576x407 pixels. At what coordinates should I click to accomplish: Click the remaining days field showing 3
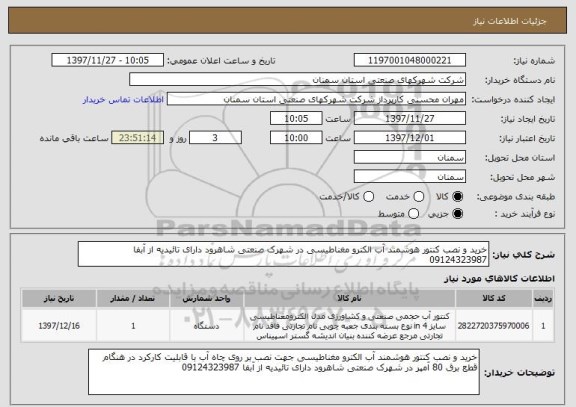[x=215, y=138]
